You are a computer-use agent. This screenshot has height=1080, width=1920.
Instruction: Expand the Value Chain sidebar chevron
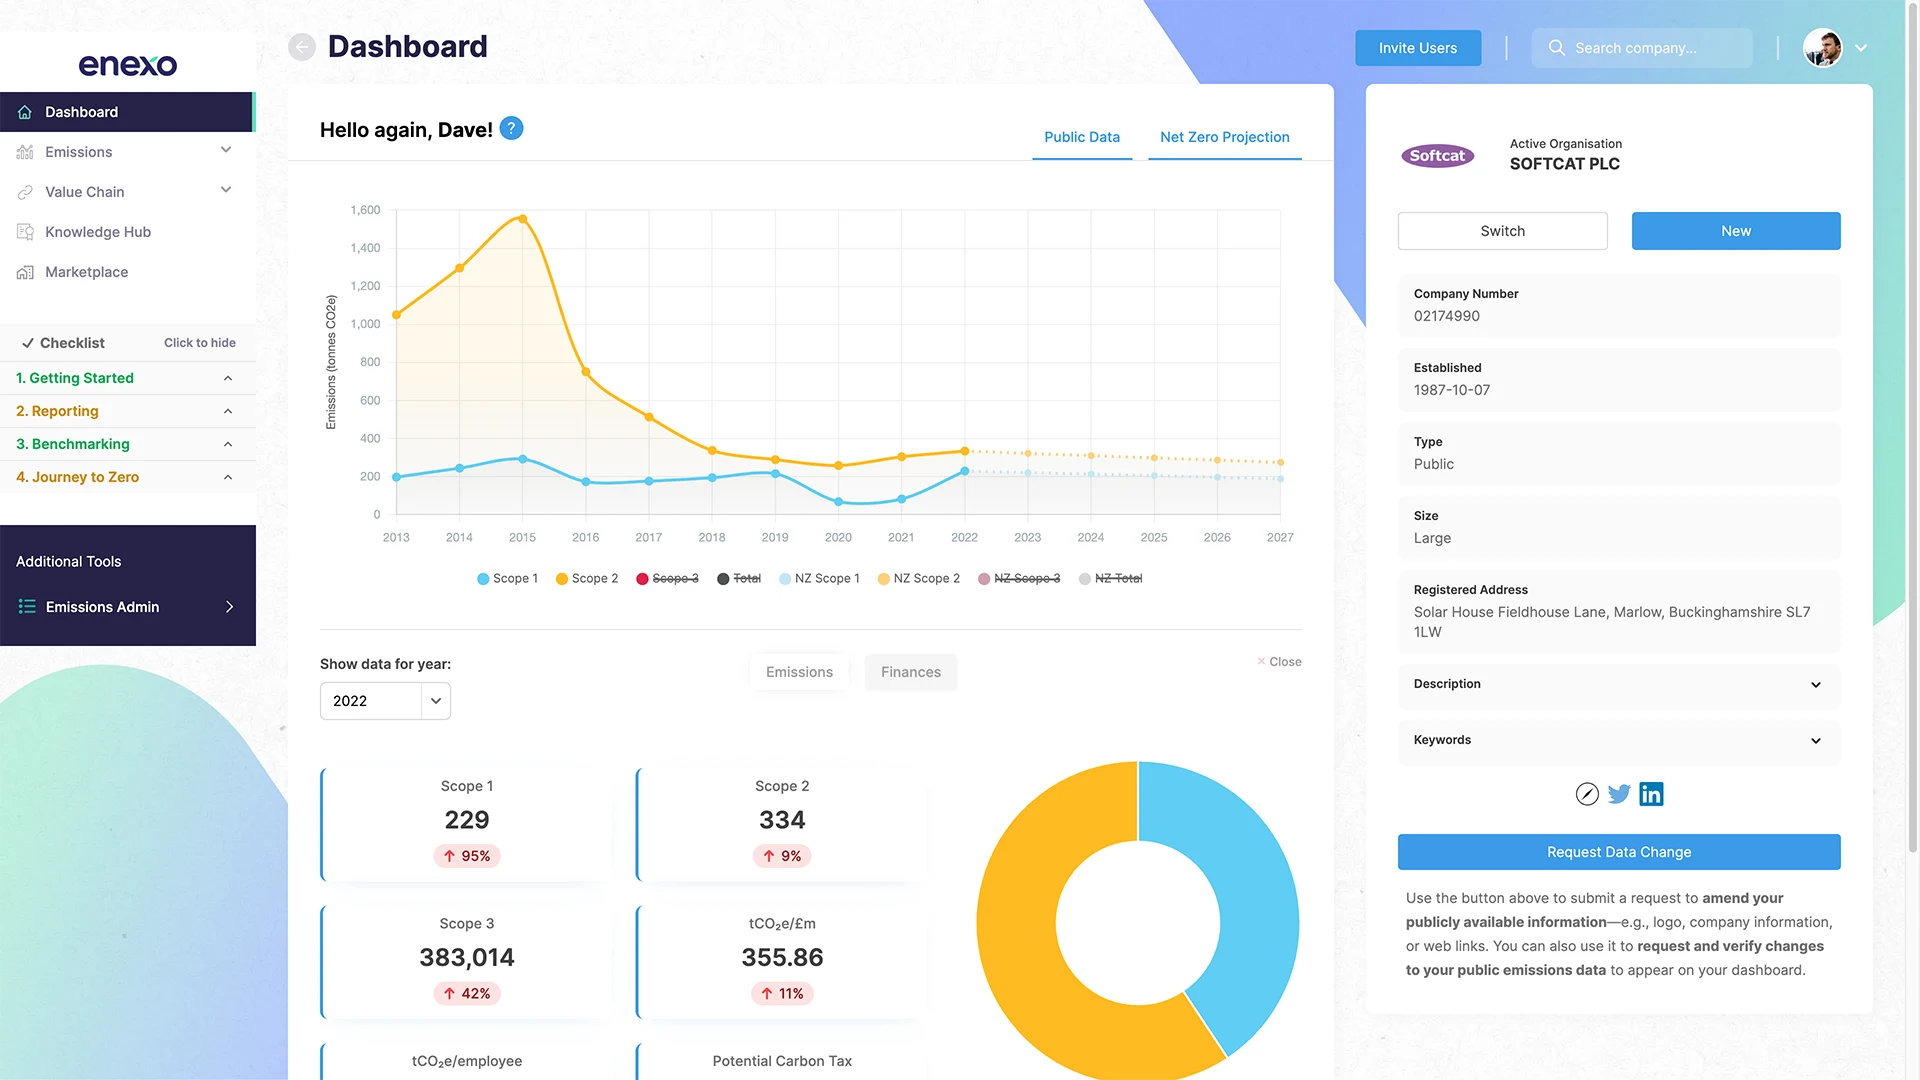tap(226, 190)
